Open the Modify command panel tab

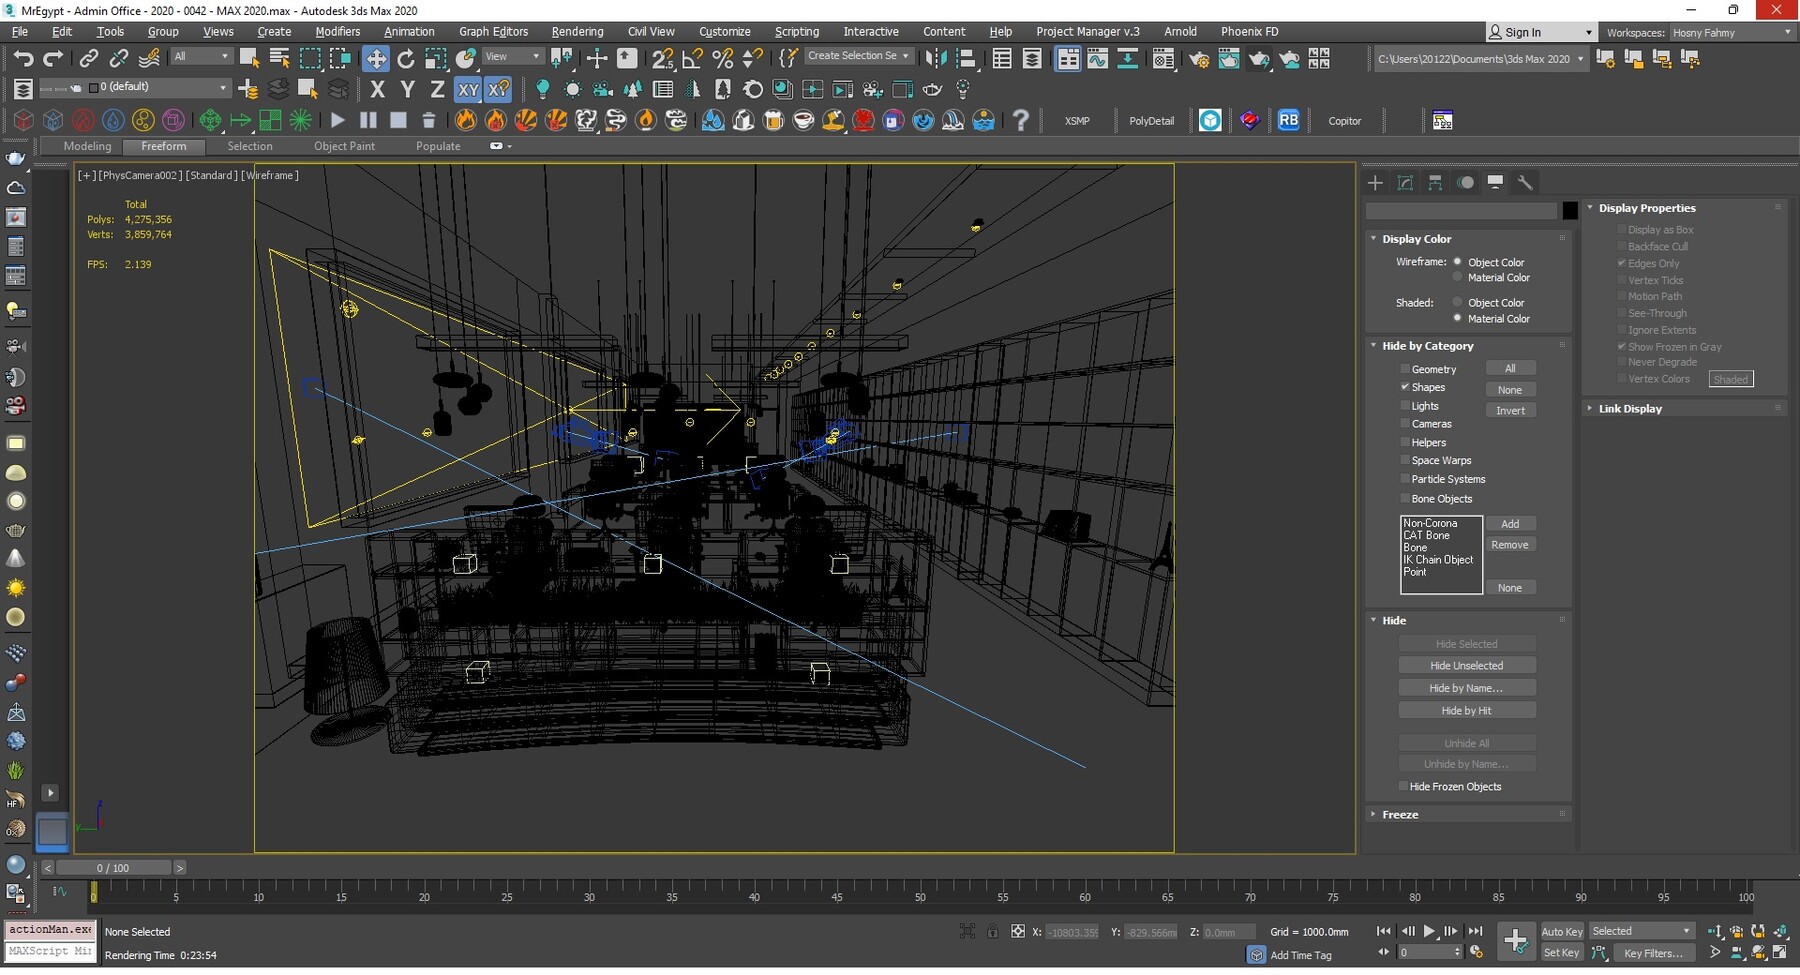[x=1405, y=182]
